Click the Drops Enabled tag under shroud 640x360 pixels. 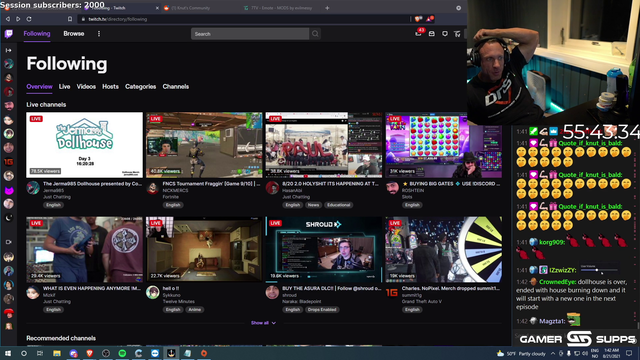click(x=322, y=309)
